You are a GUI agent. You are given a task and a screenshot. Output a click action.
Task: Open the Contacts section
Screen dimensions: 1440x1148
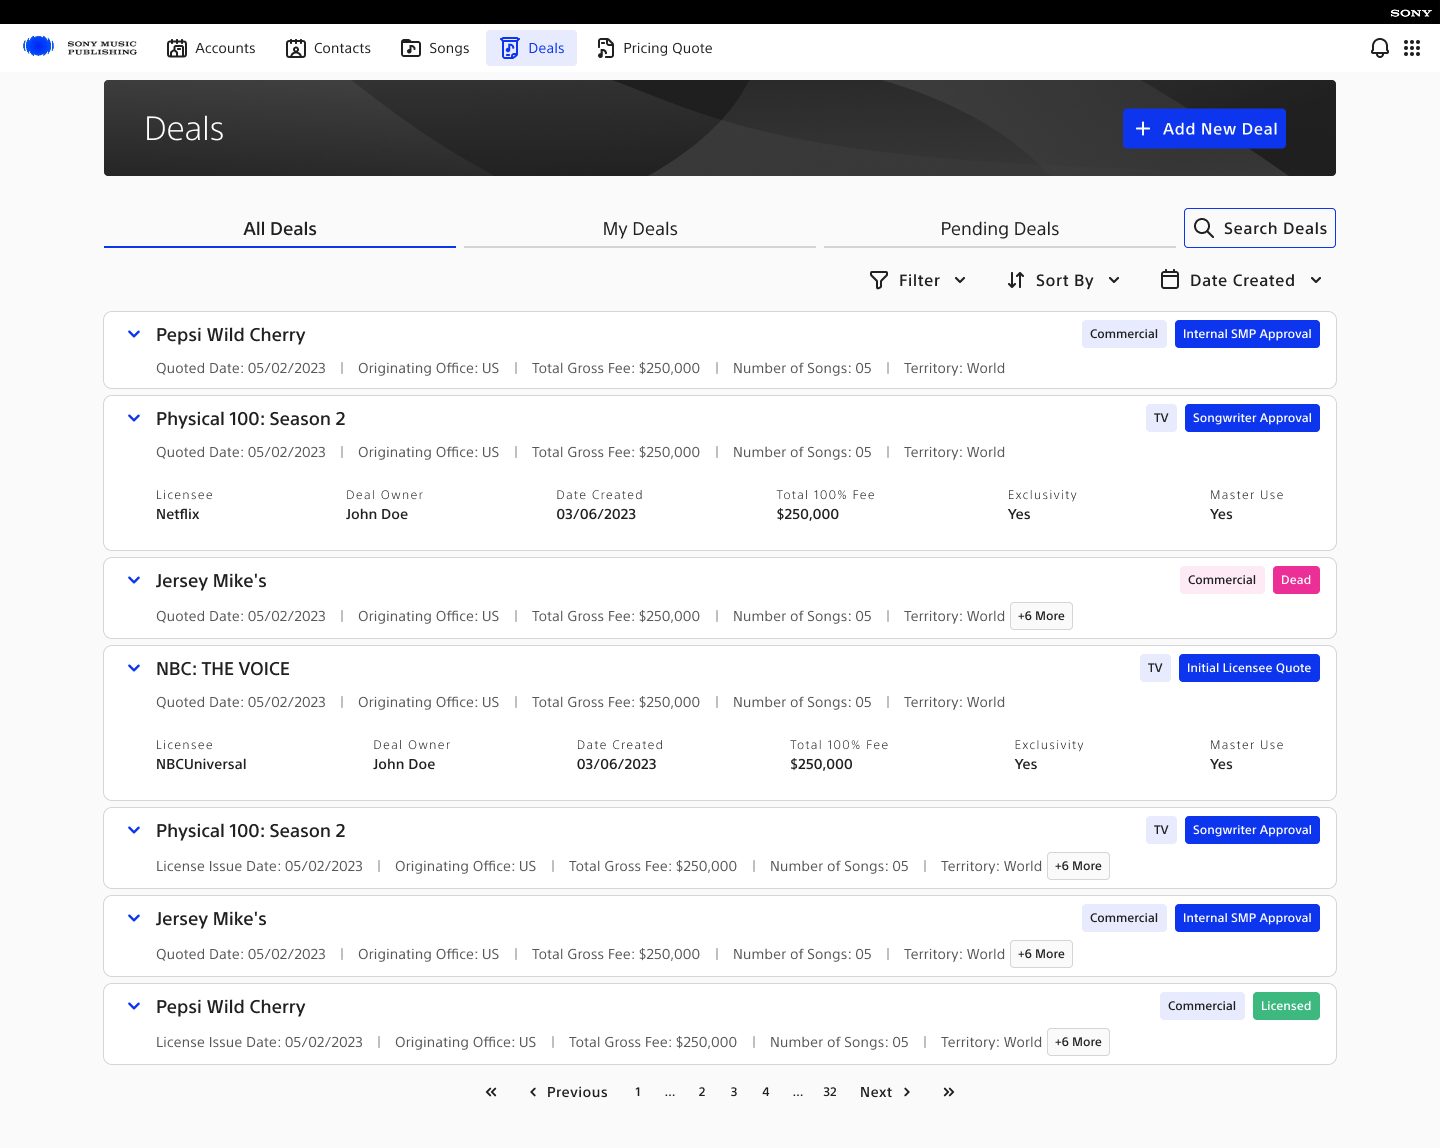[328, 48]
